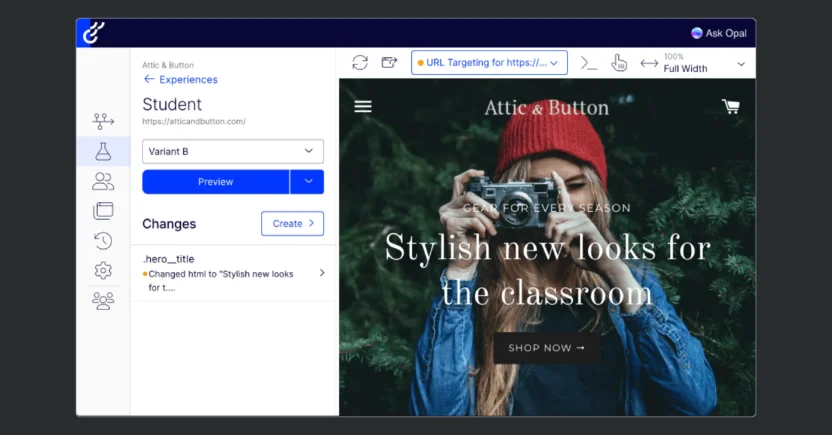Click the blue Preview button
Screen dimensions: 832x435
[215, 182]
